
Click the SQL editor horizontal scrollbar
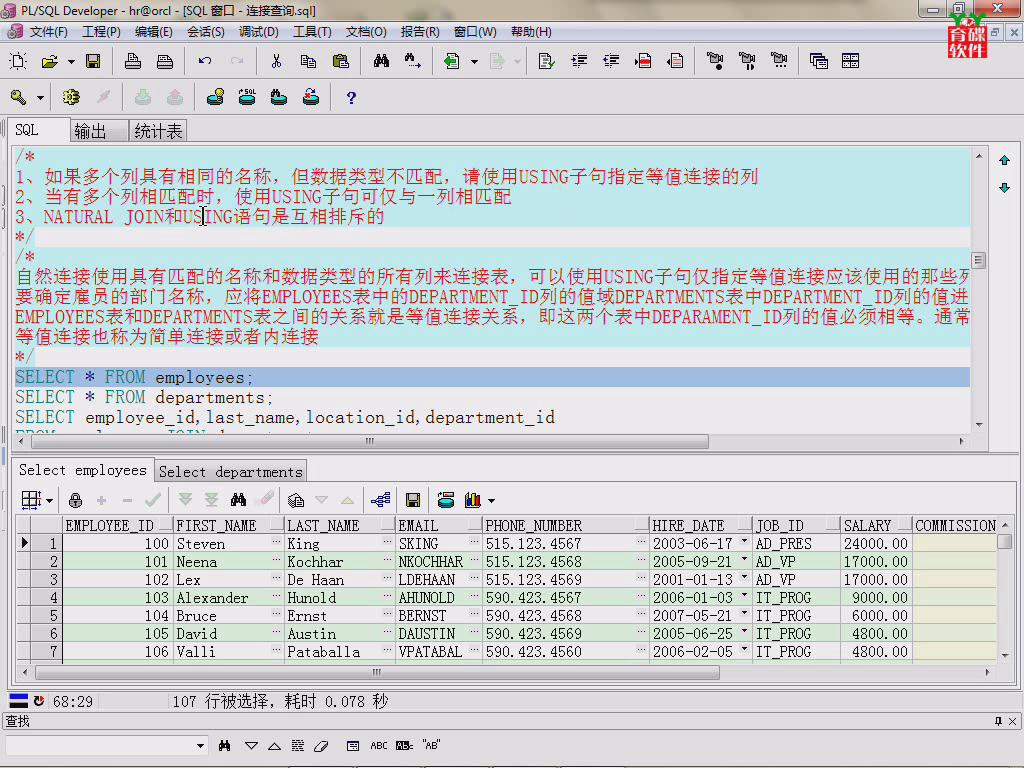point(370,441)
